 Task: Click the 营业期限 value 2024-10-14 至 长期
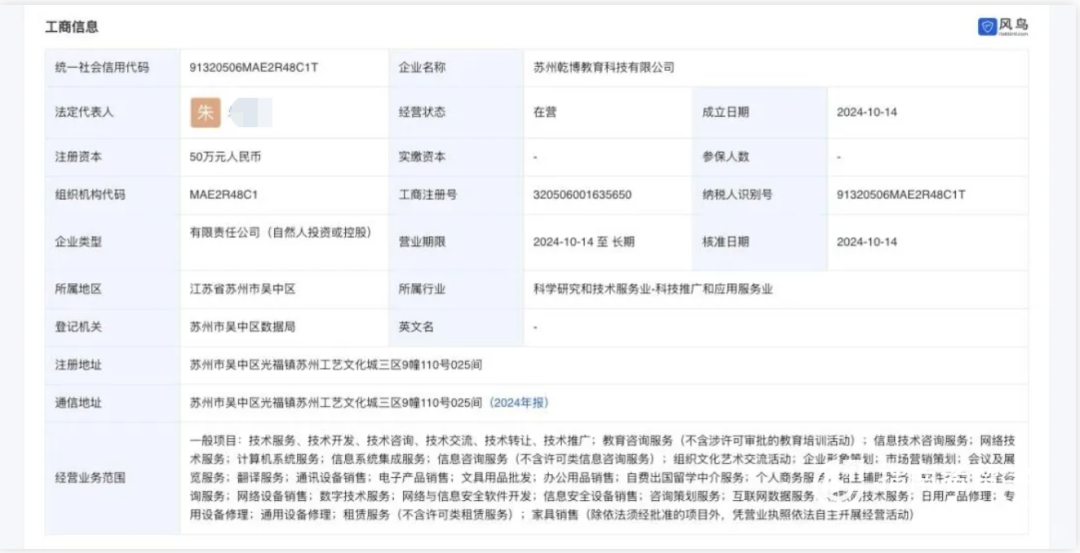point(584,241)
